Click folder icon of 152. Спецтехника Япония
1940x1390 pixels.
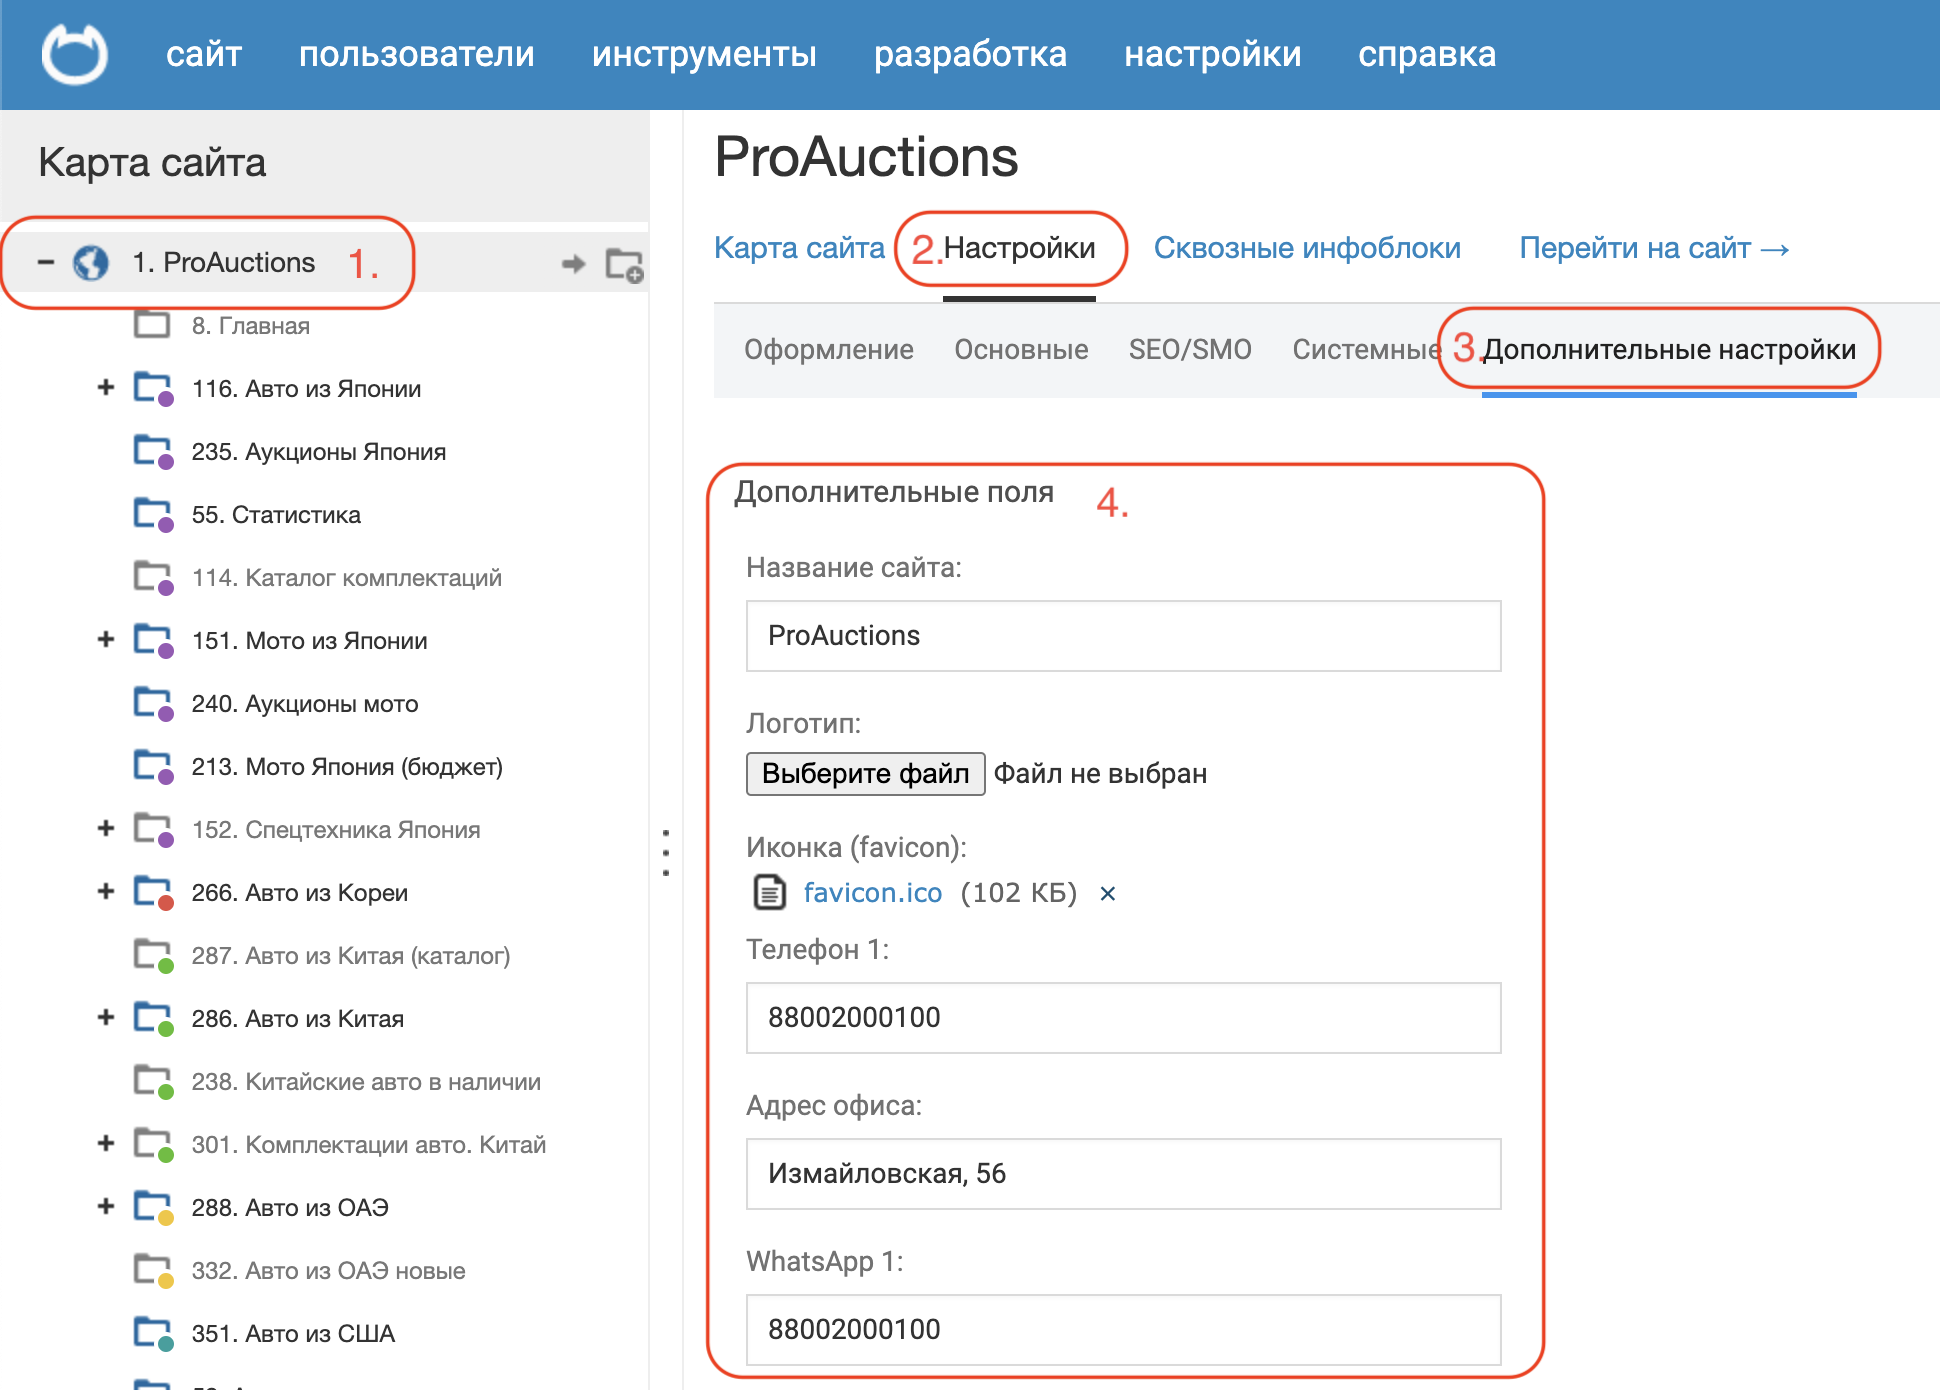click(x=153, y=829)
